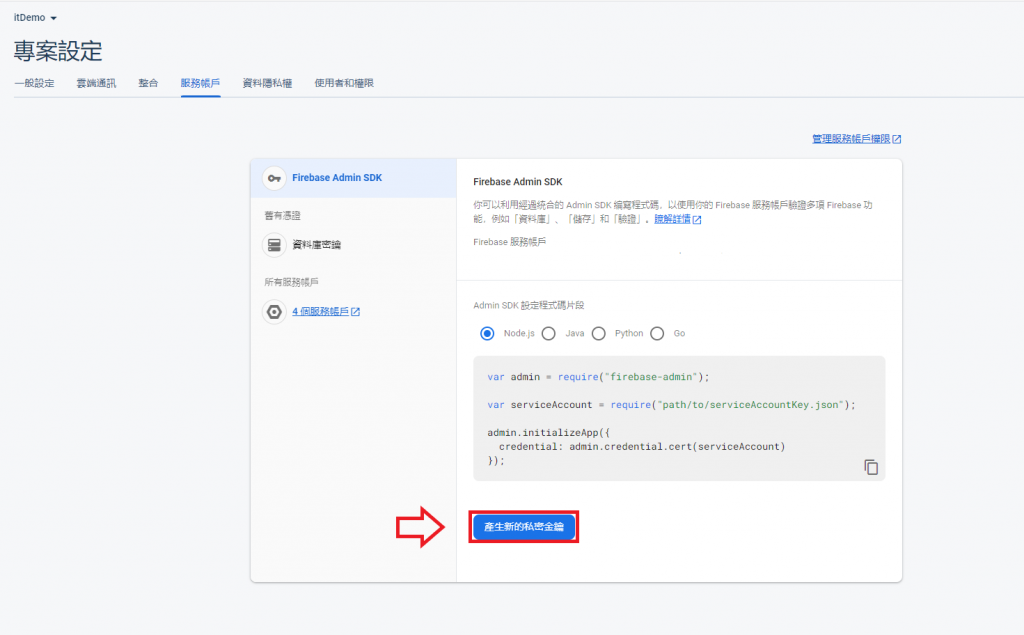Click the Firebase 服務帳戶 label
The height and width of the screenshot is (635, 1024).
[509, 242]
